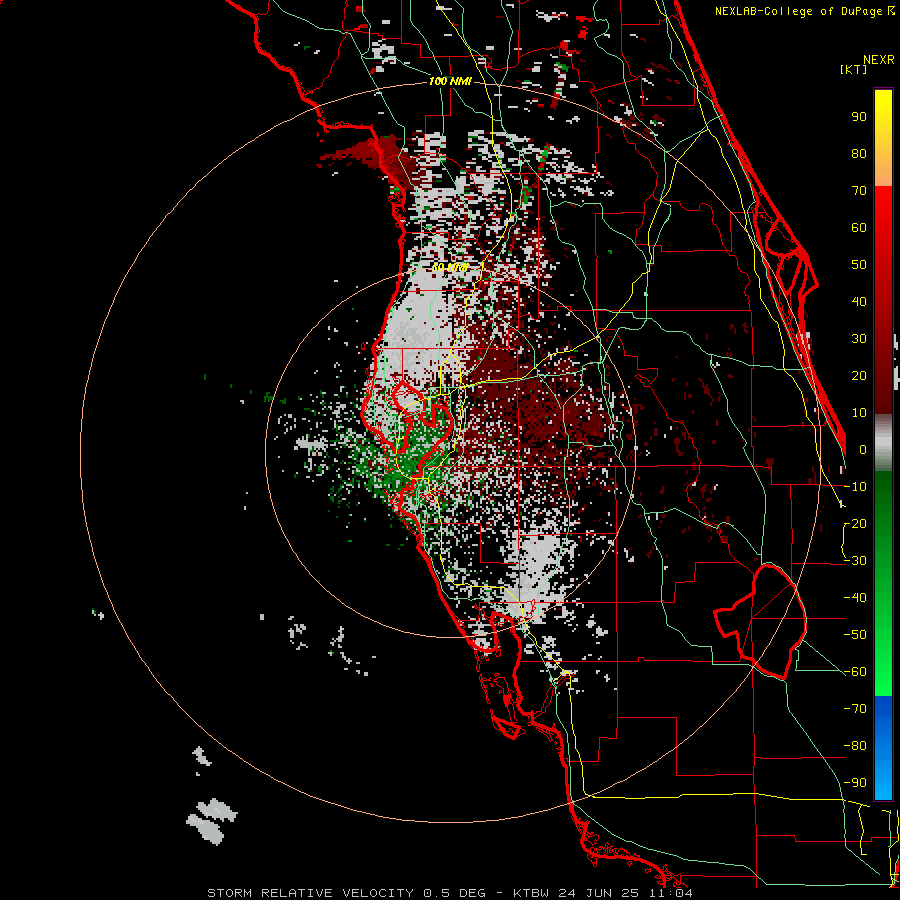Click the 60 value on the velocity scale
The height and width of the screenshot is (900, 900).
(859, 228)
